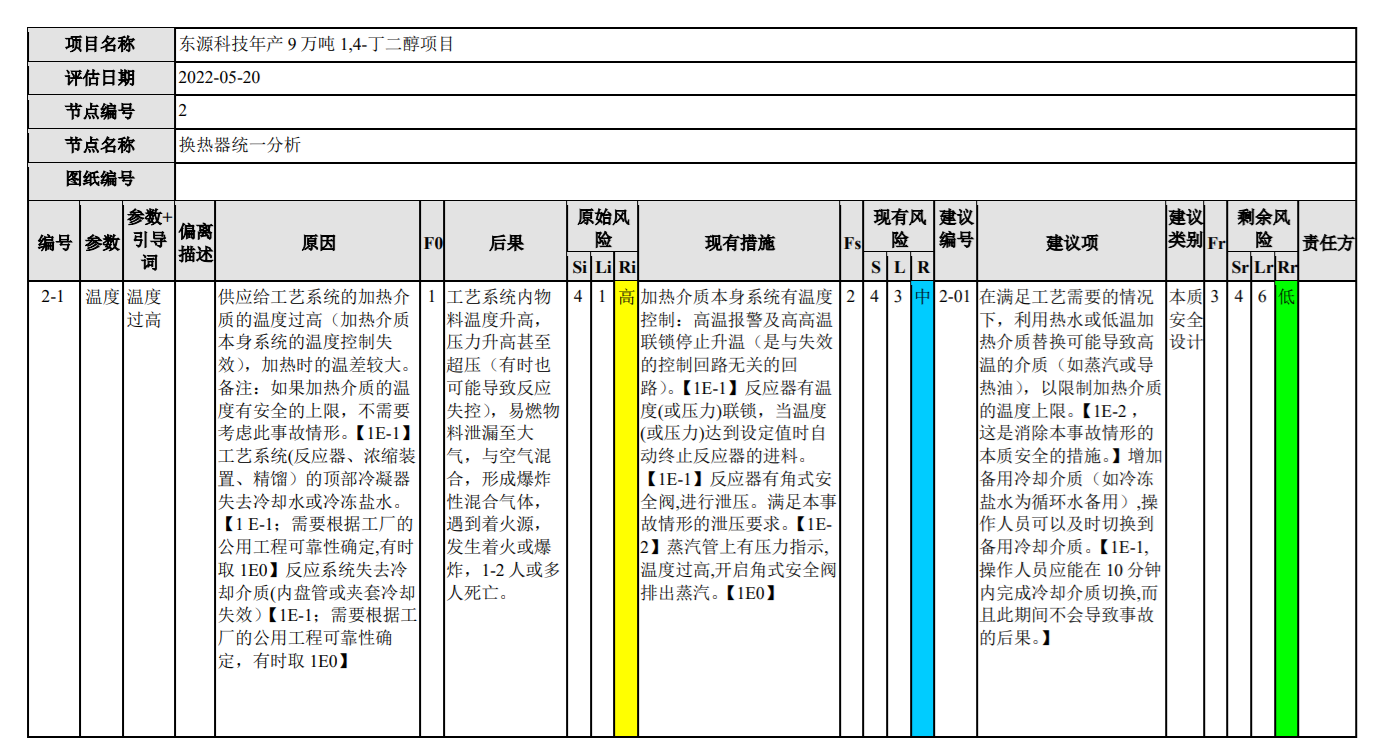Click the empty 图纸编号 value field

766,182
